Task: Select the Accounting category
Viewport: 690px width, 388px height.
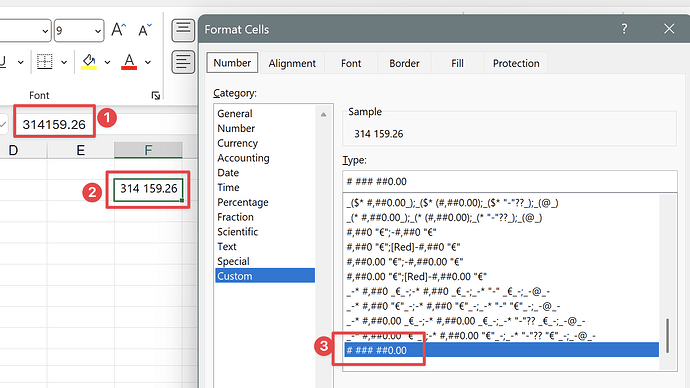Action: (x=265, y=158)
